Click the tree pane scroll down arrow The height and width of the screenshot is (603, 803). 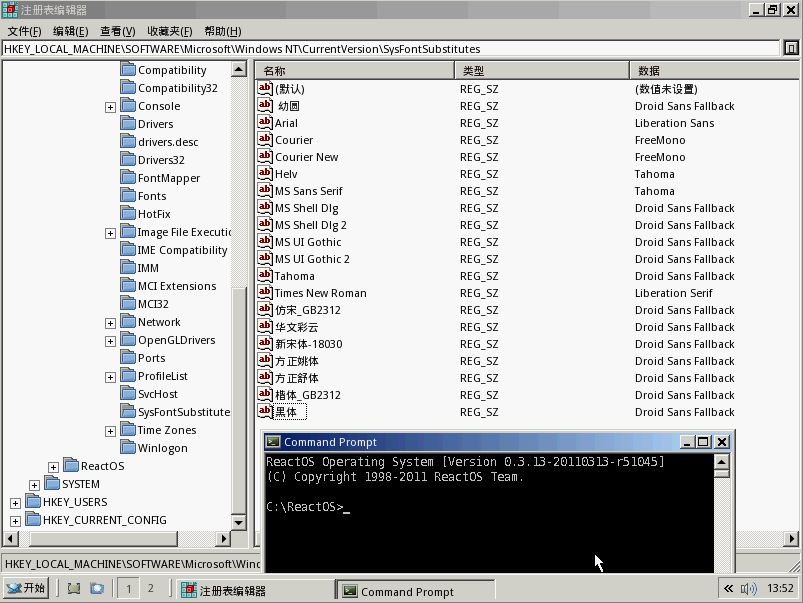click(239, 522)
